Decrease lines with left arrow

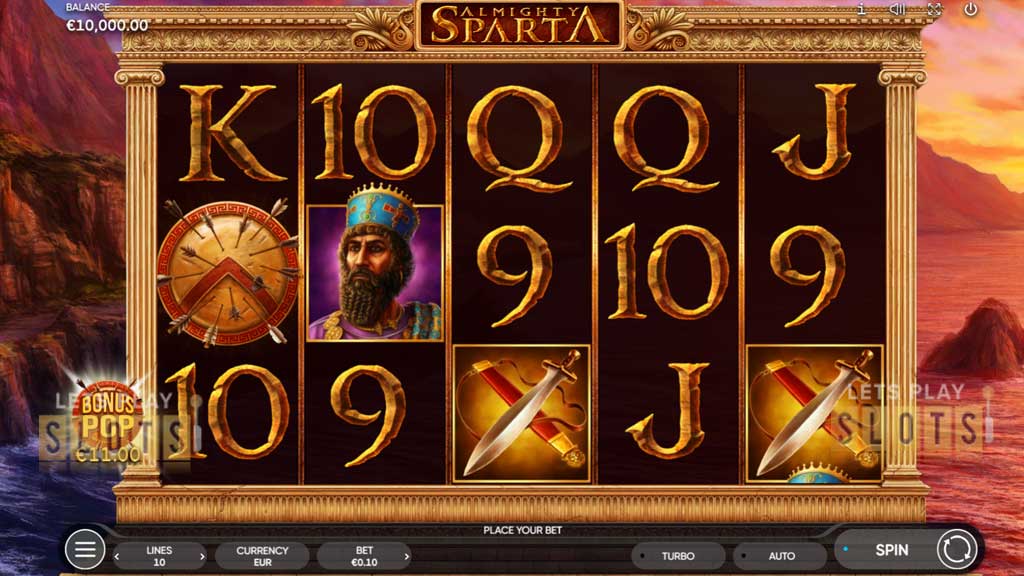(x=117, y=556)
